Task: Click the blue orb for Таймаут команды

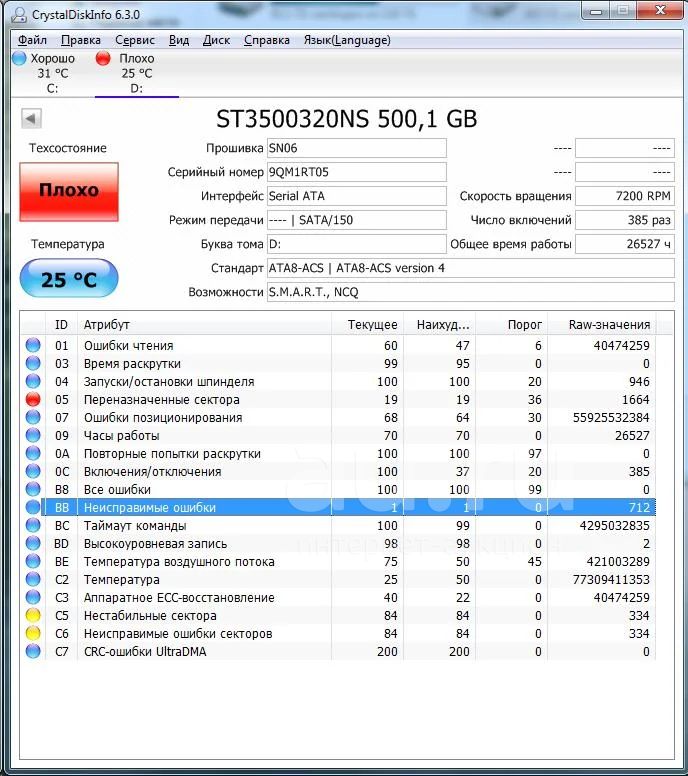Action: point(33,525)
